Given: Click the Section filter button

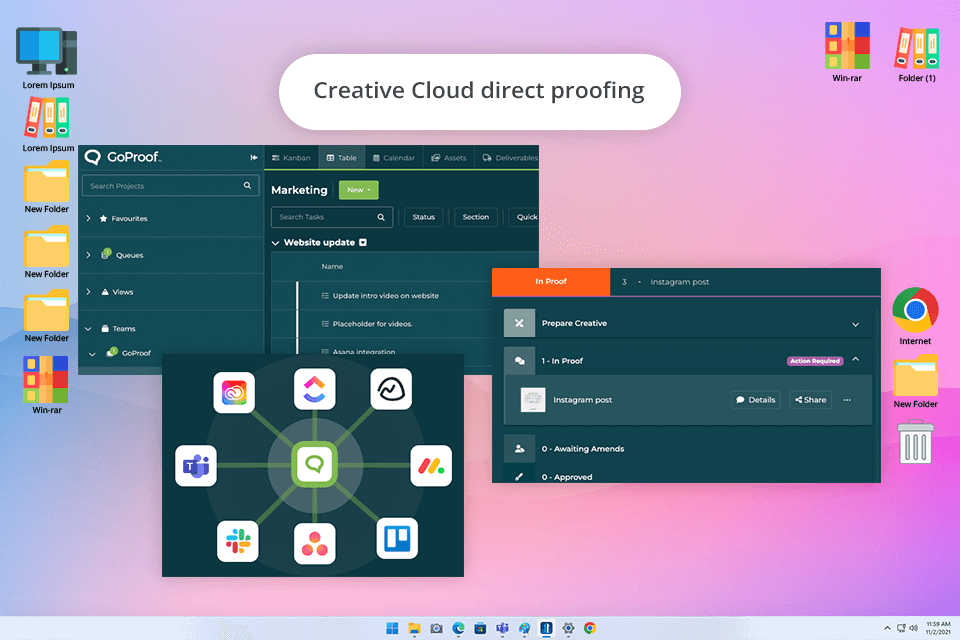Looking at the screenshot, I should [x=476, y=217].
